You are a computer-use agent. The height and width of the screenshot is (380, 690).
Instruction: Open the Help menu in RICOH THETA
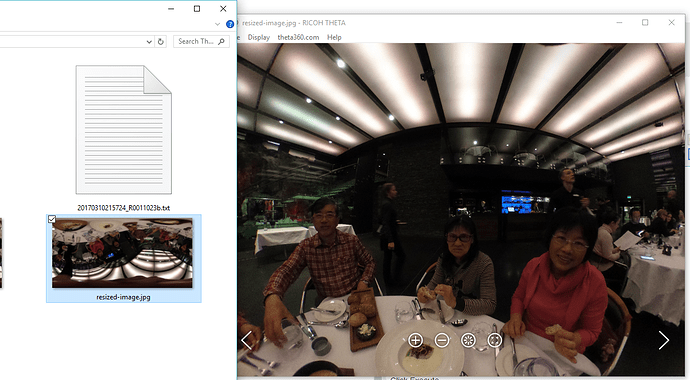click(x=334, y=37)
